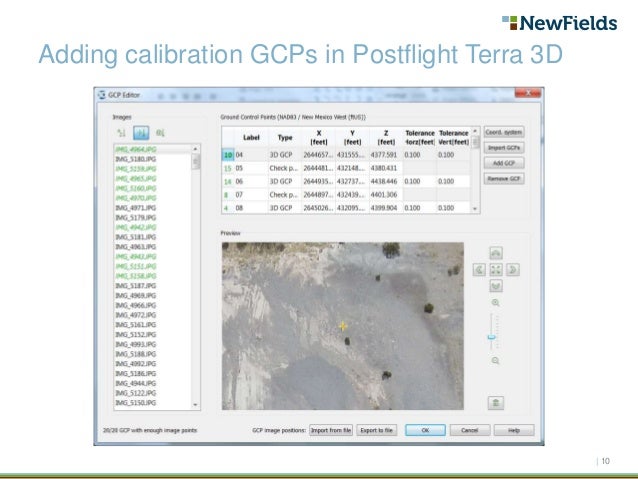Click the Type cell of GCP 06
The width and height of the screenshot is (638, 479).
click(x=285, y=182)
